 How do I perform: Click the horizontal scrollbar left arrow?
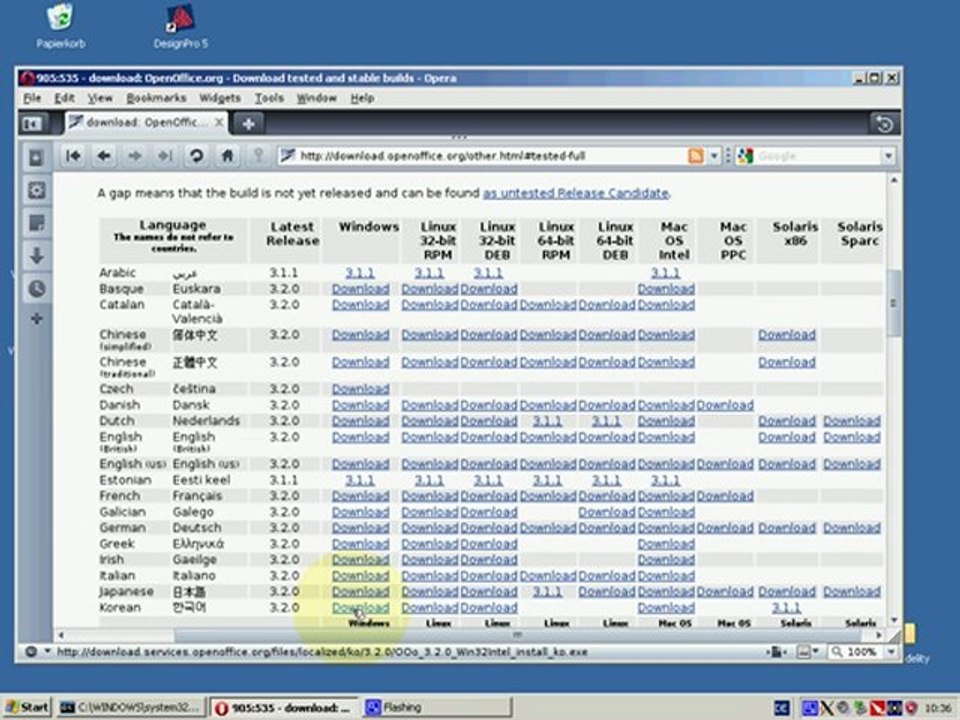(61, 636)
